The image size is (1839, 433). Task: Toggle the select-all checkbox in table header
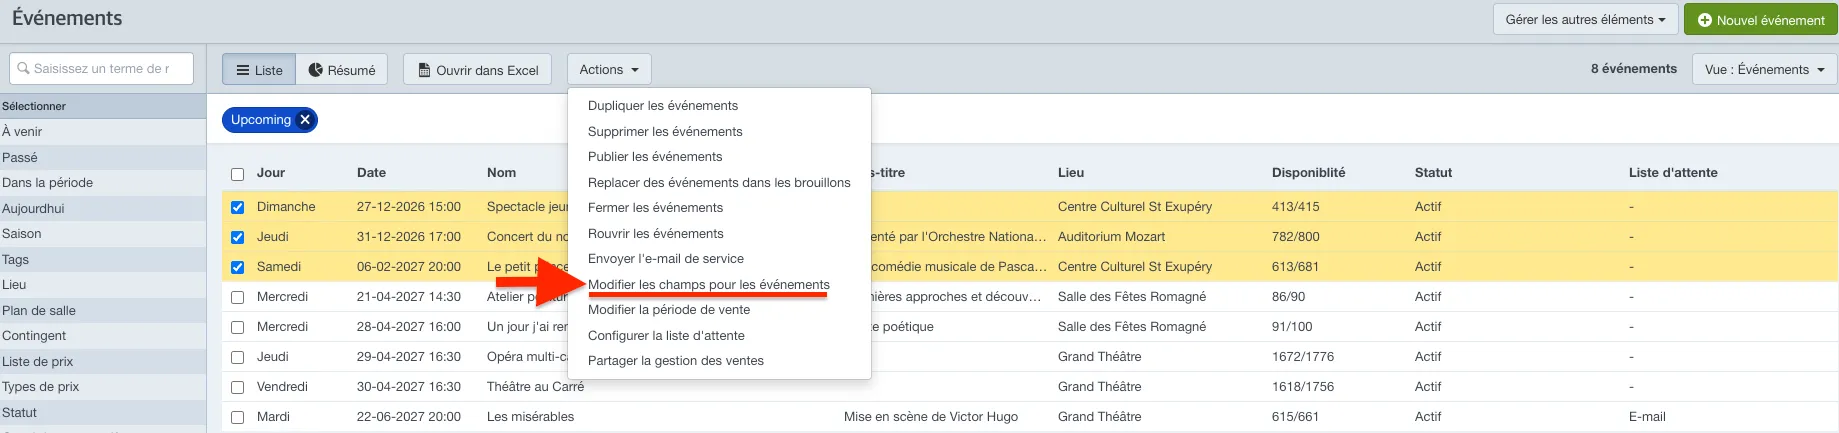(x=237, y=174)
